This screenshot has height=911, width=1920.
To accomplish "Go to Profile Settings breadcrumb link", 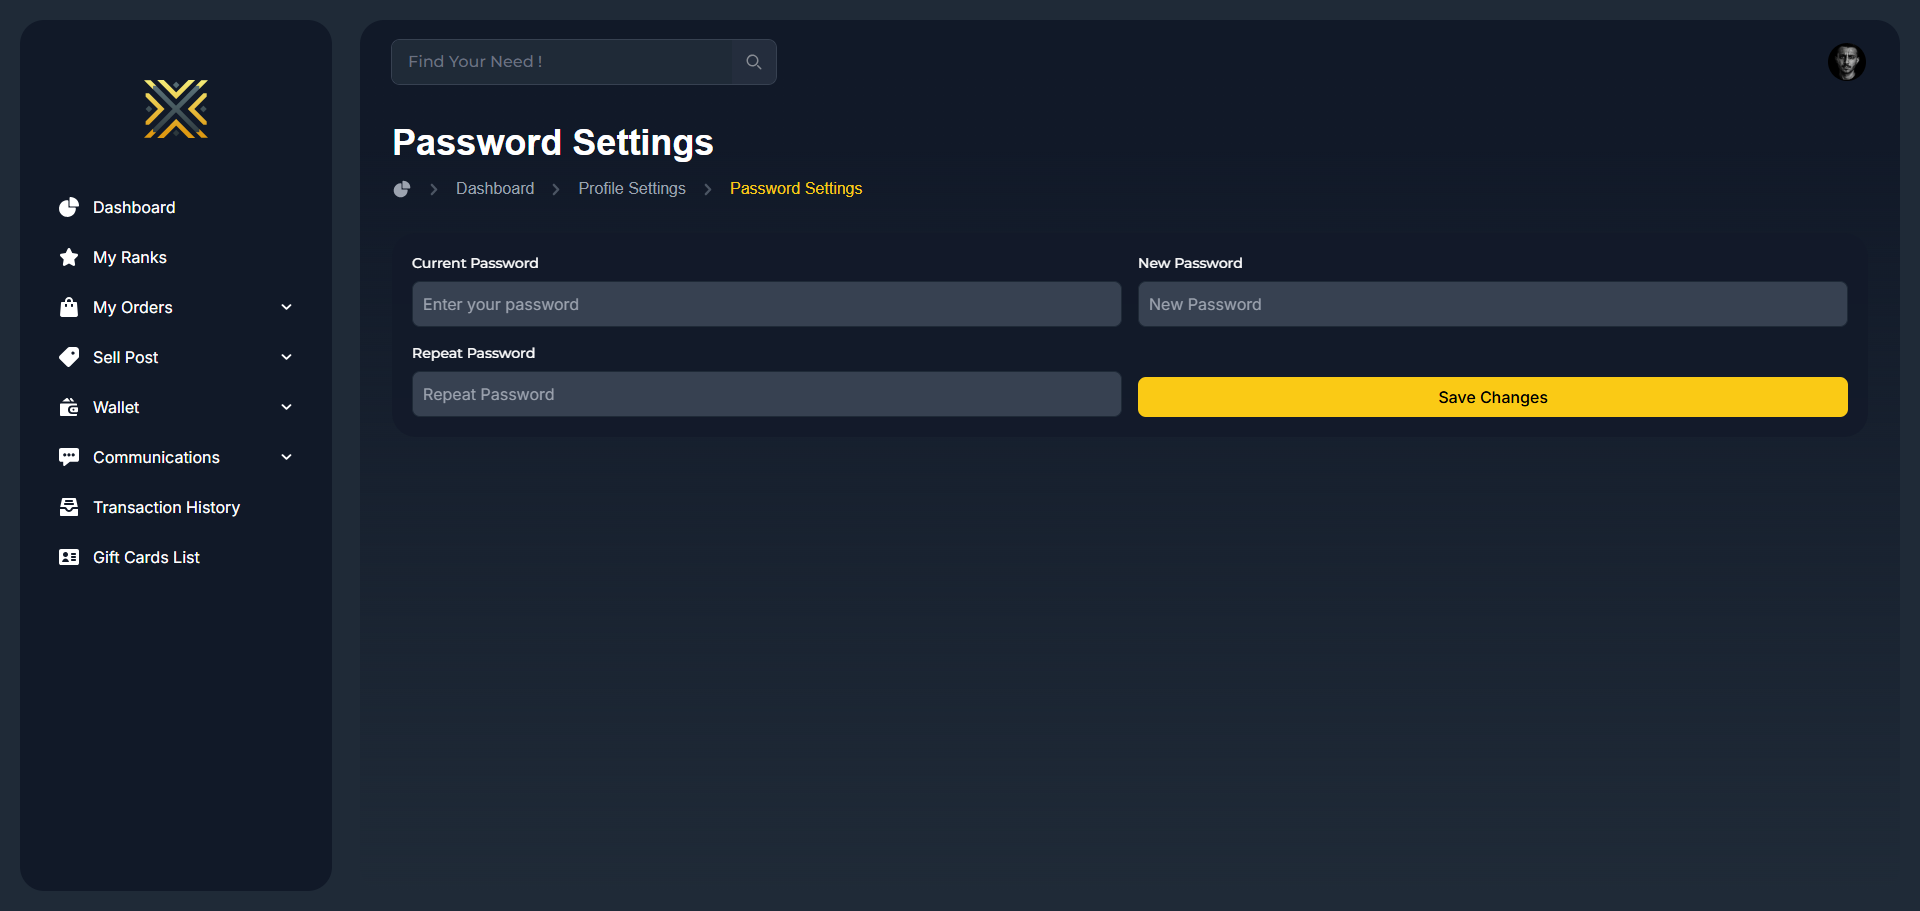I will [x=631, y=189].
